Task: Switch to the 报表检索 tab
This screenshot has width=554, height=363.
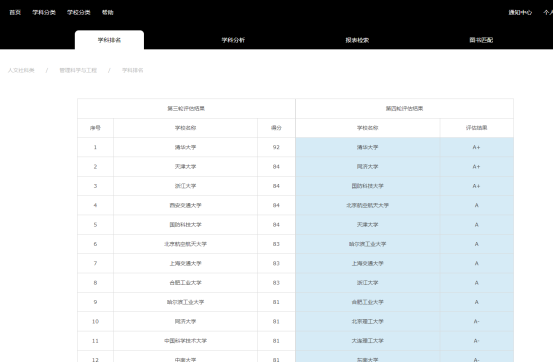Action: [357, 40]
